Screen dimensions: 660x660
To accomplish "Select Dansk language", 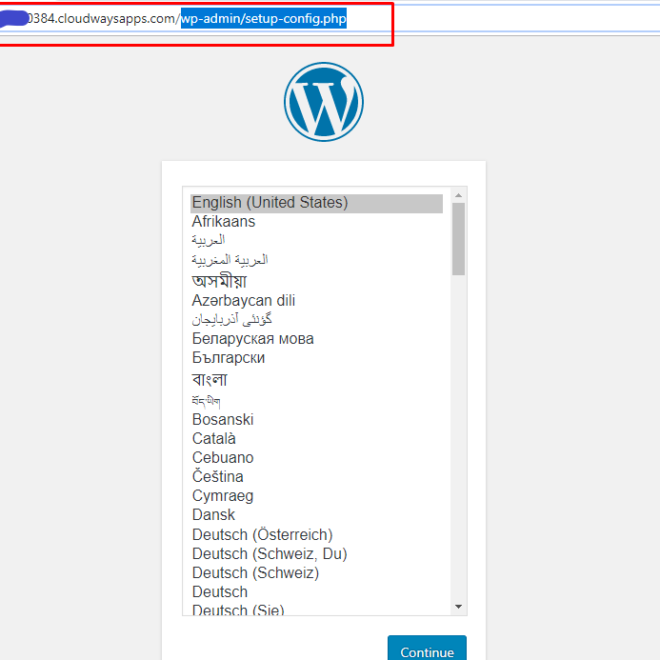I will [317, 515].
